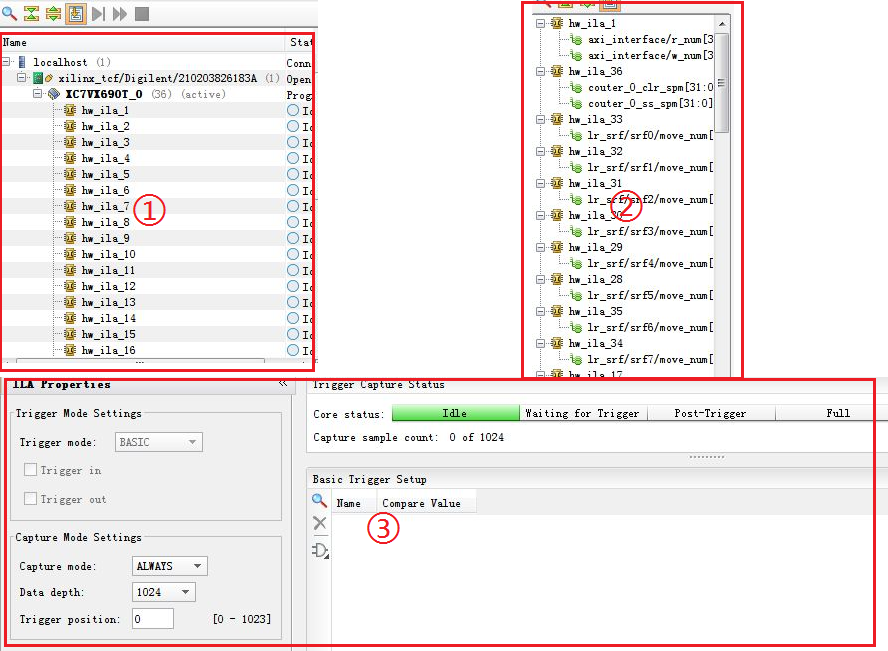The width and height of the screenshot is (888, 651).
Task: Select probe lr_srf/srf3/move_num
Action: point(650,232)
